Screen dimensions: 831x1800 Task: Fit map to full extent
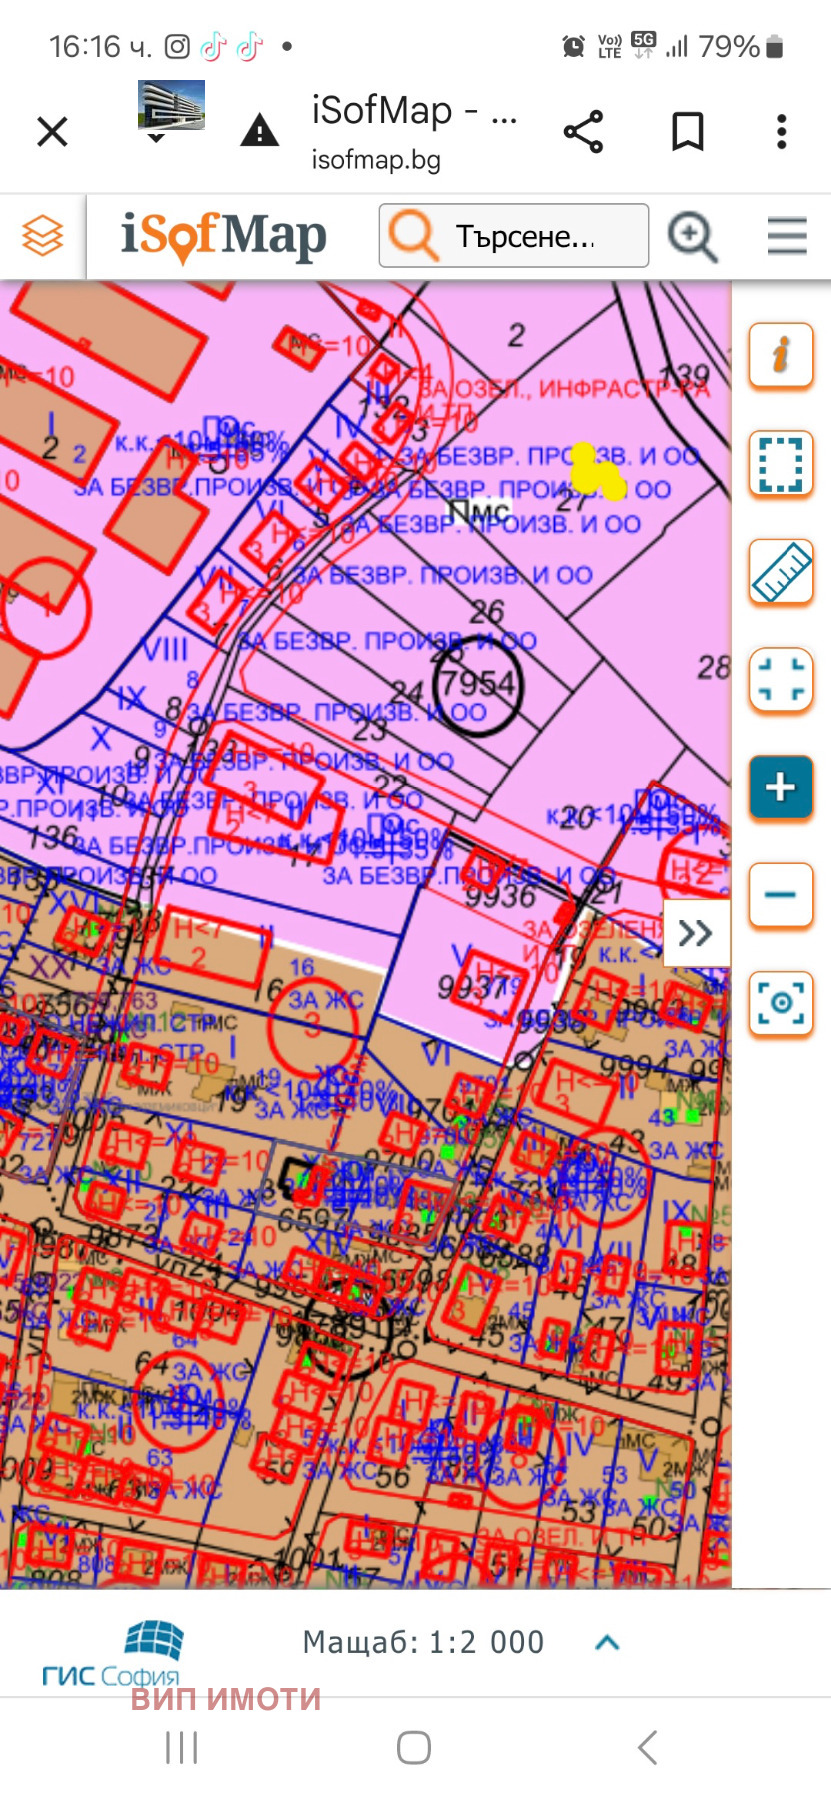780,680
